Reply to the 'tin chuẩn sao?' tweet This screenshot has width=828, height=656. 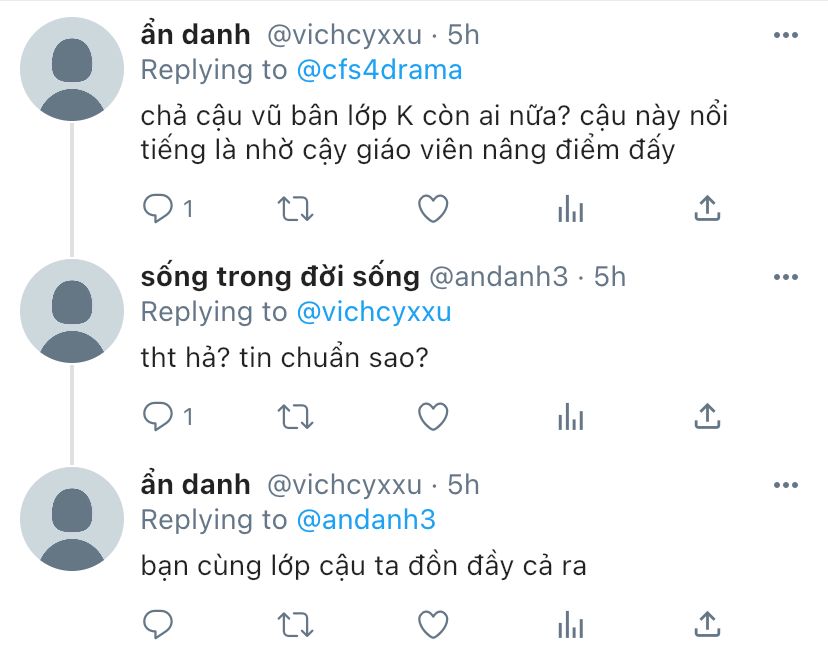point(157,416)
